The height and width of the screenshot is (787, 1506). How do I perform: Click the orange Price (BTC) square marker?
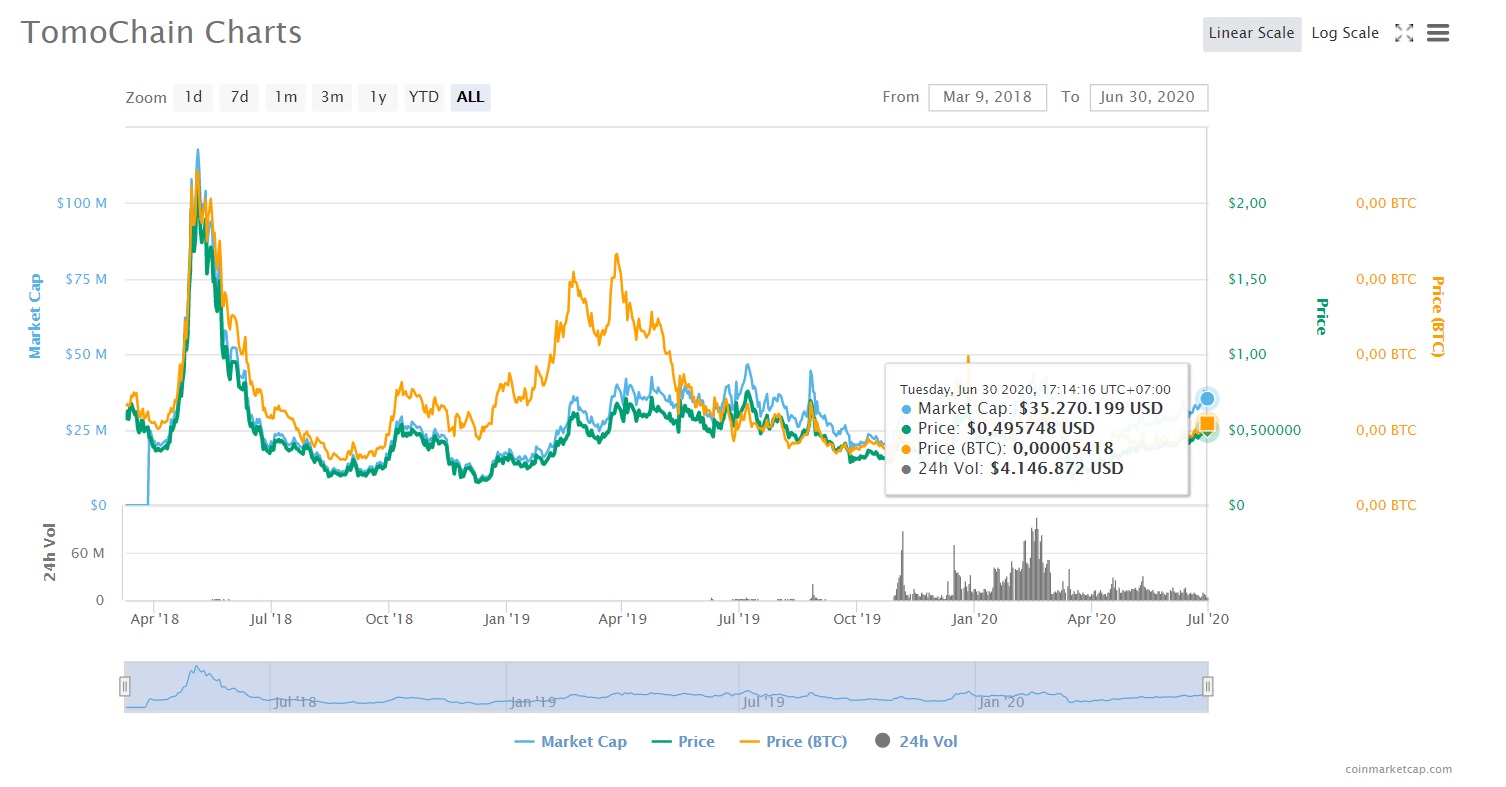tap(1207, 424)
